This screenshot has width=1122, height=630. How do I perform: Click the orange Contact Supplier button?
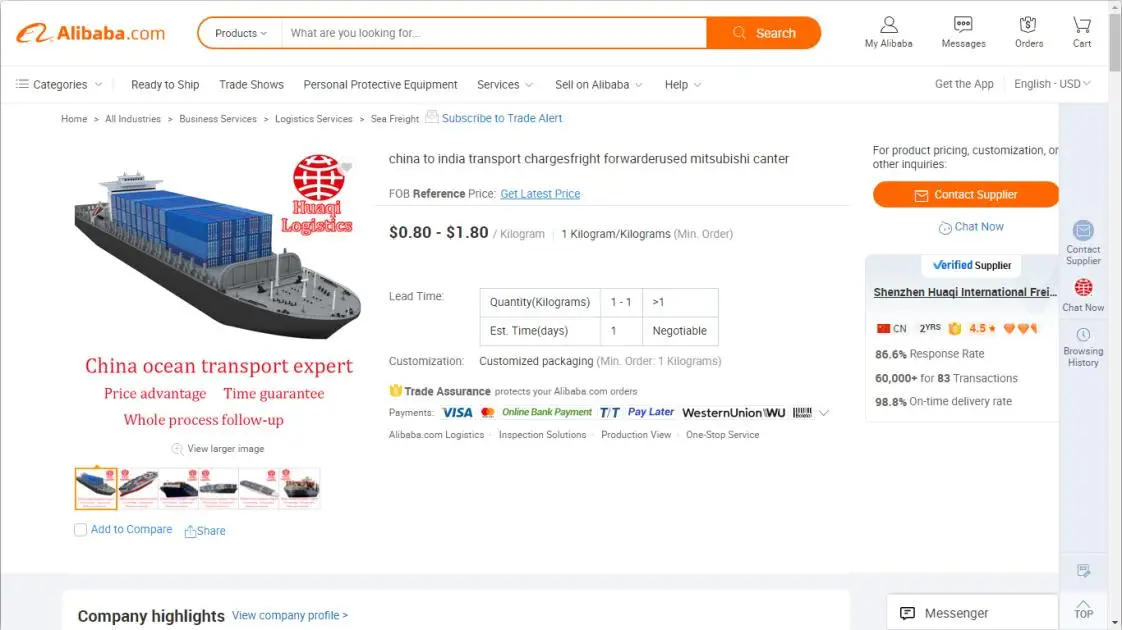click(965, 195)
